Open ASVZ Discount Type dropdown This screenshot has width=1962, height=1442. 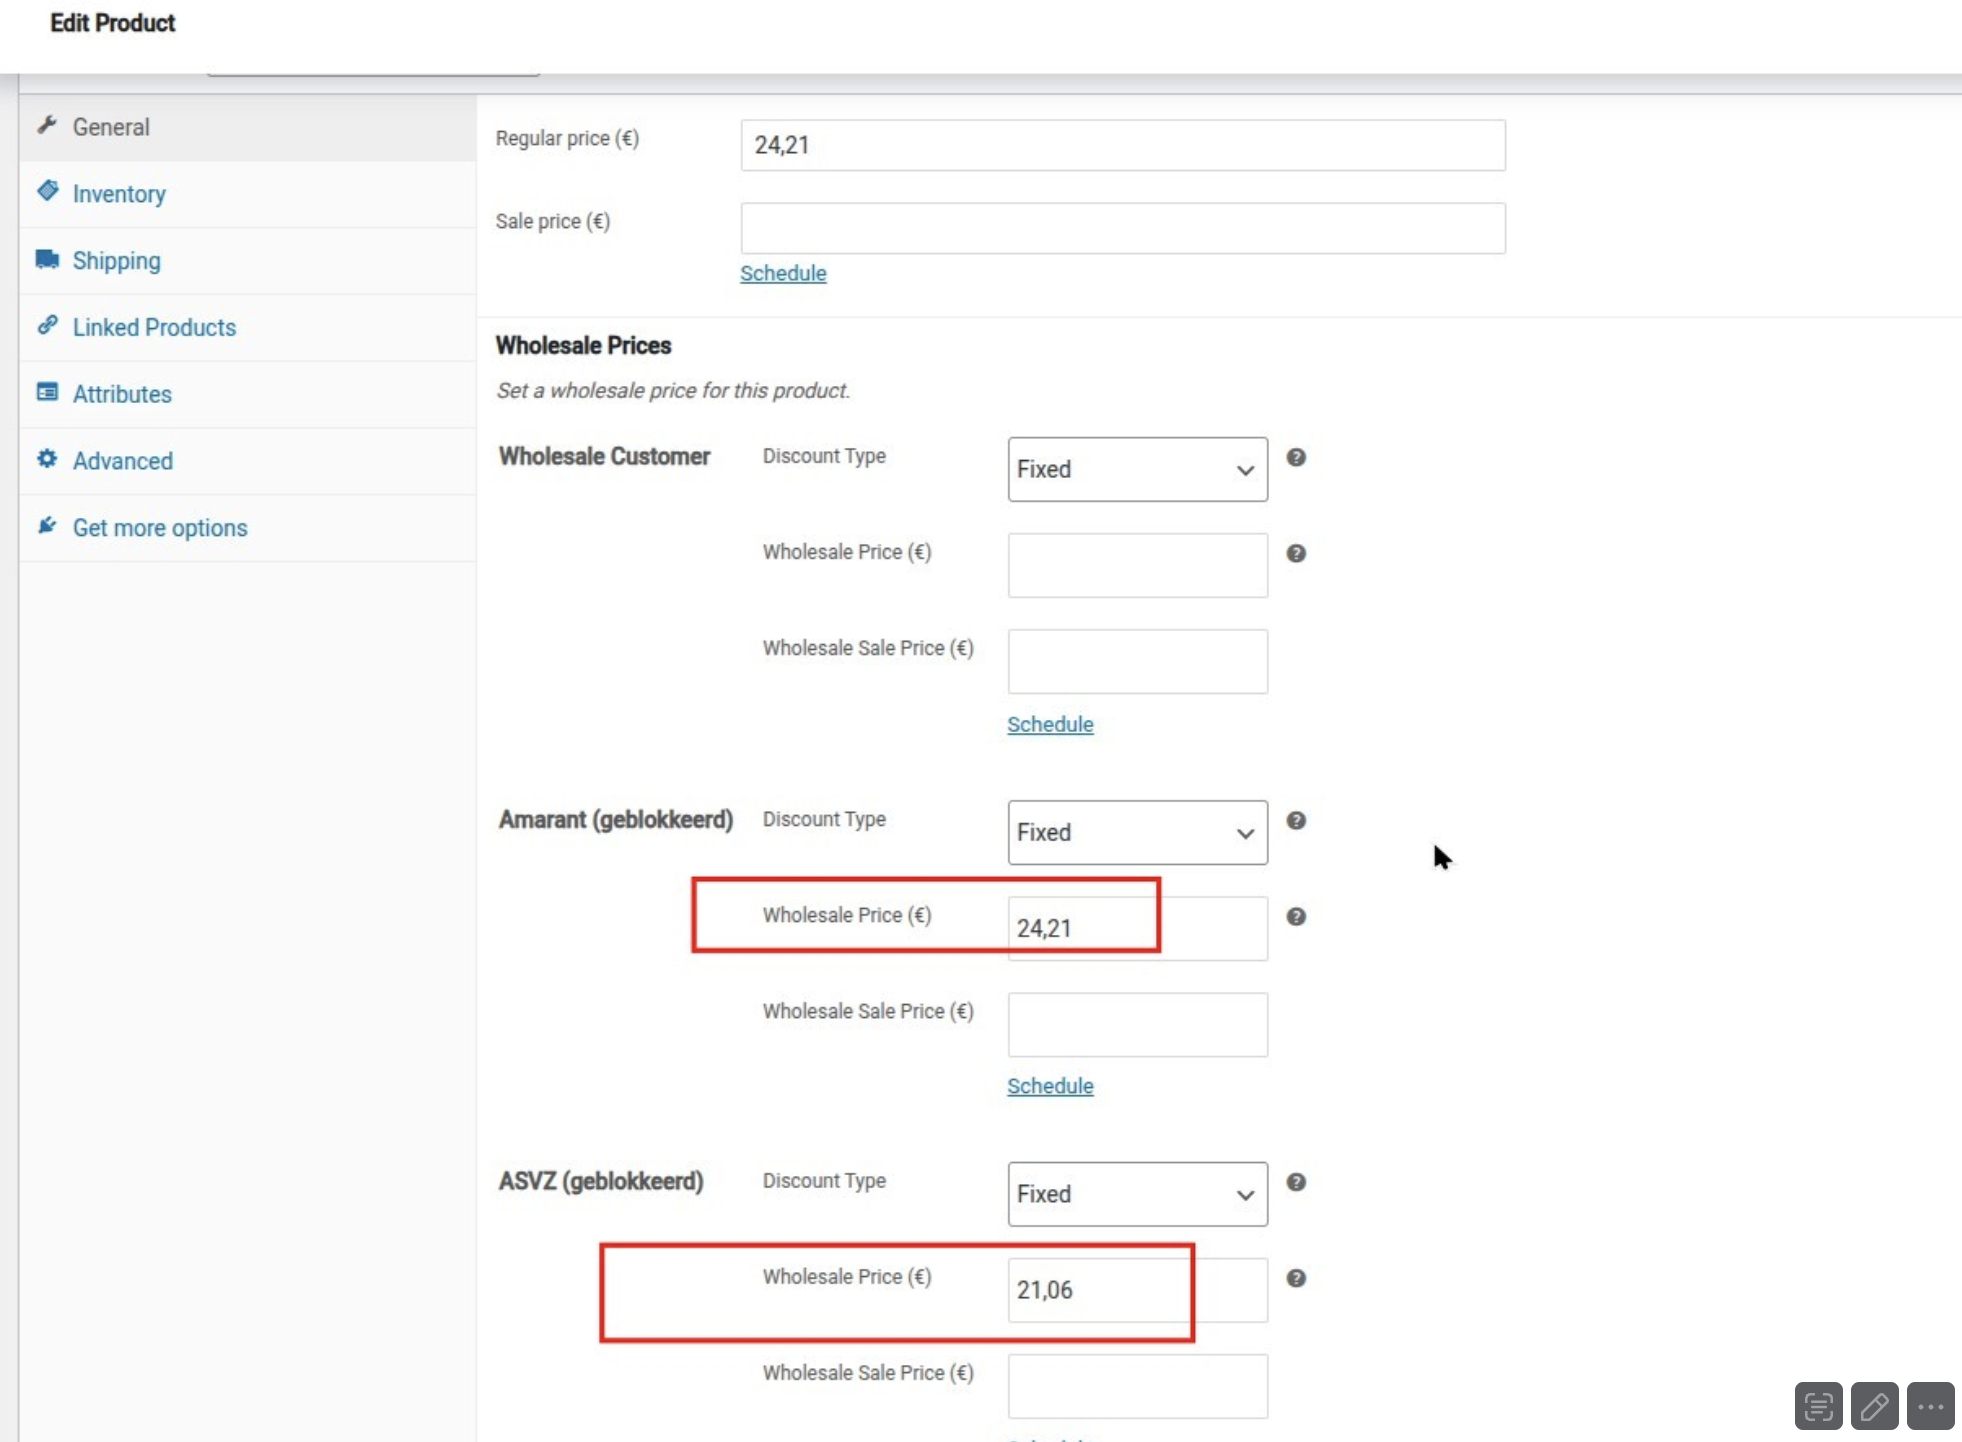(x=1137, y=1194)
